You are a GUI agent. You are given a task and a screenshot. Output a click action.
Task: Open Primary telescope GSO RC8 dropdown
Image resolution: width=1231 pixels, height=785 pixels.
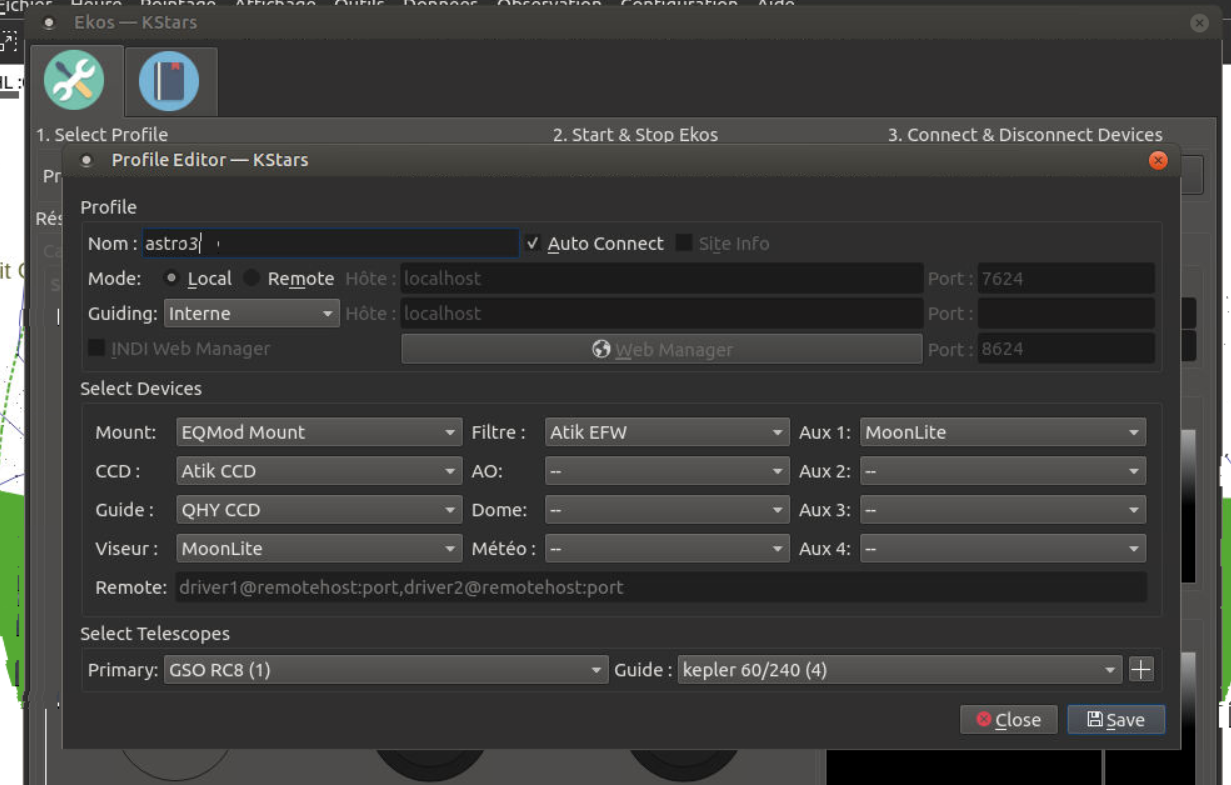[386, 670]
